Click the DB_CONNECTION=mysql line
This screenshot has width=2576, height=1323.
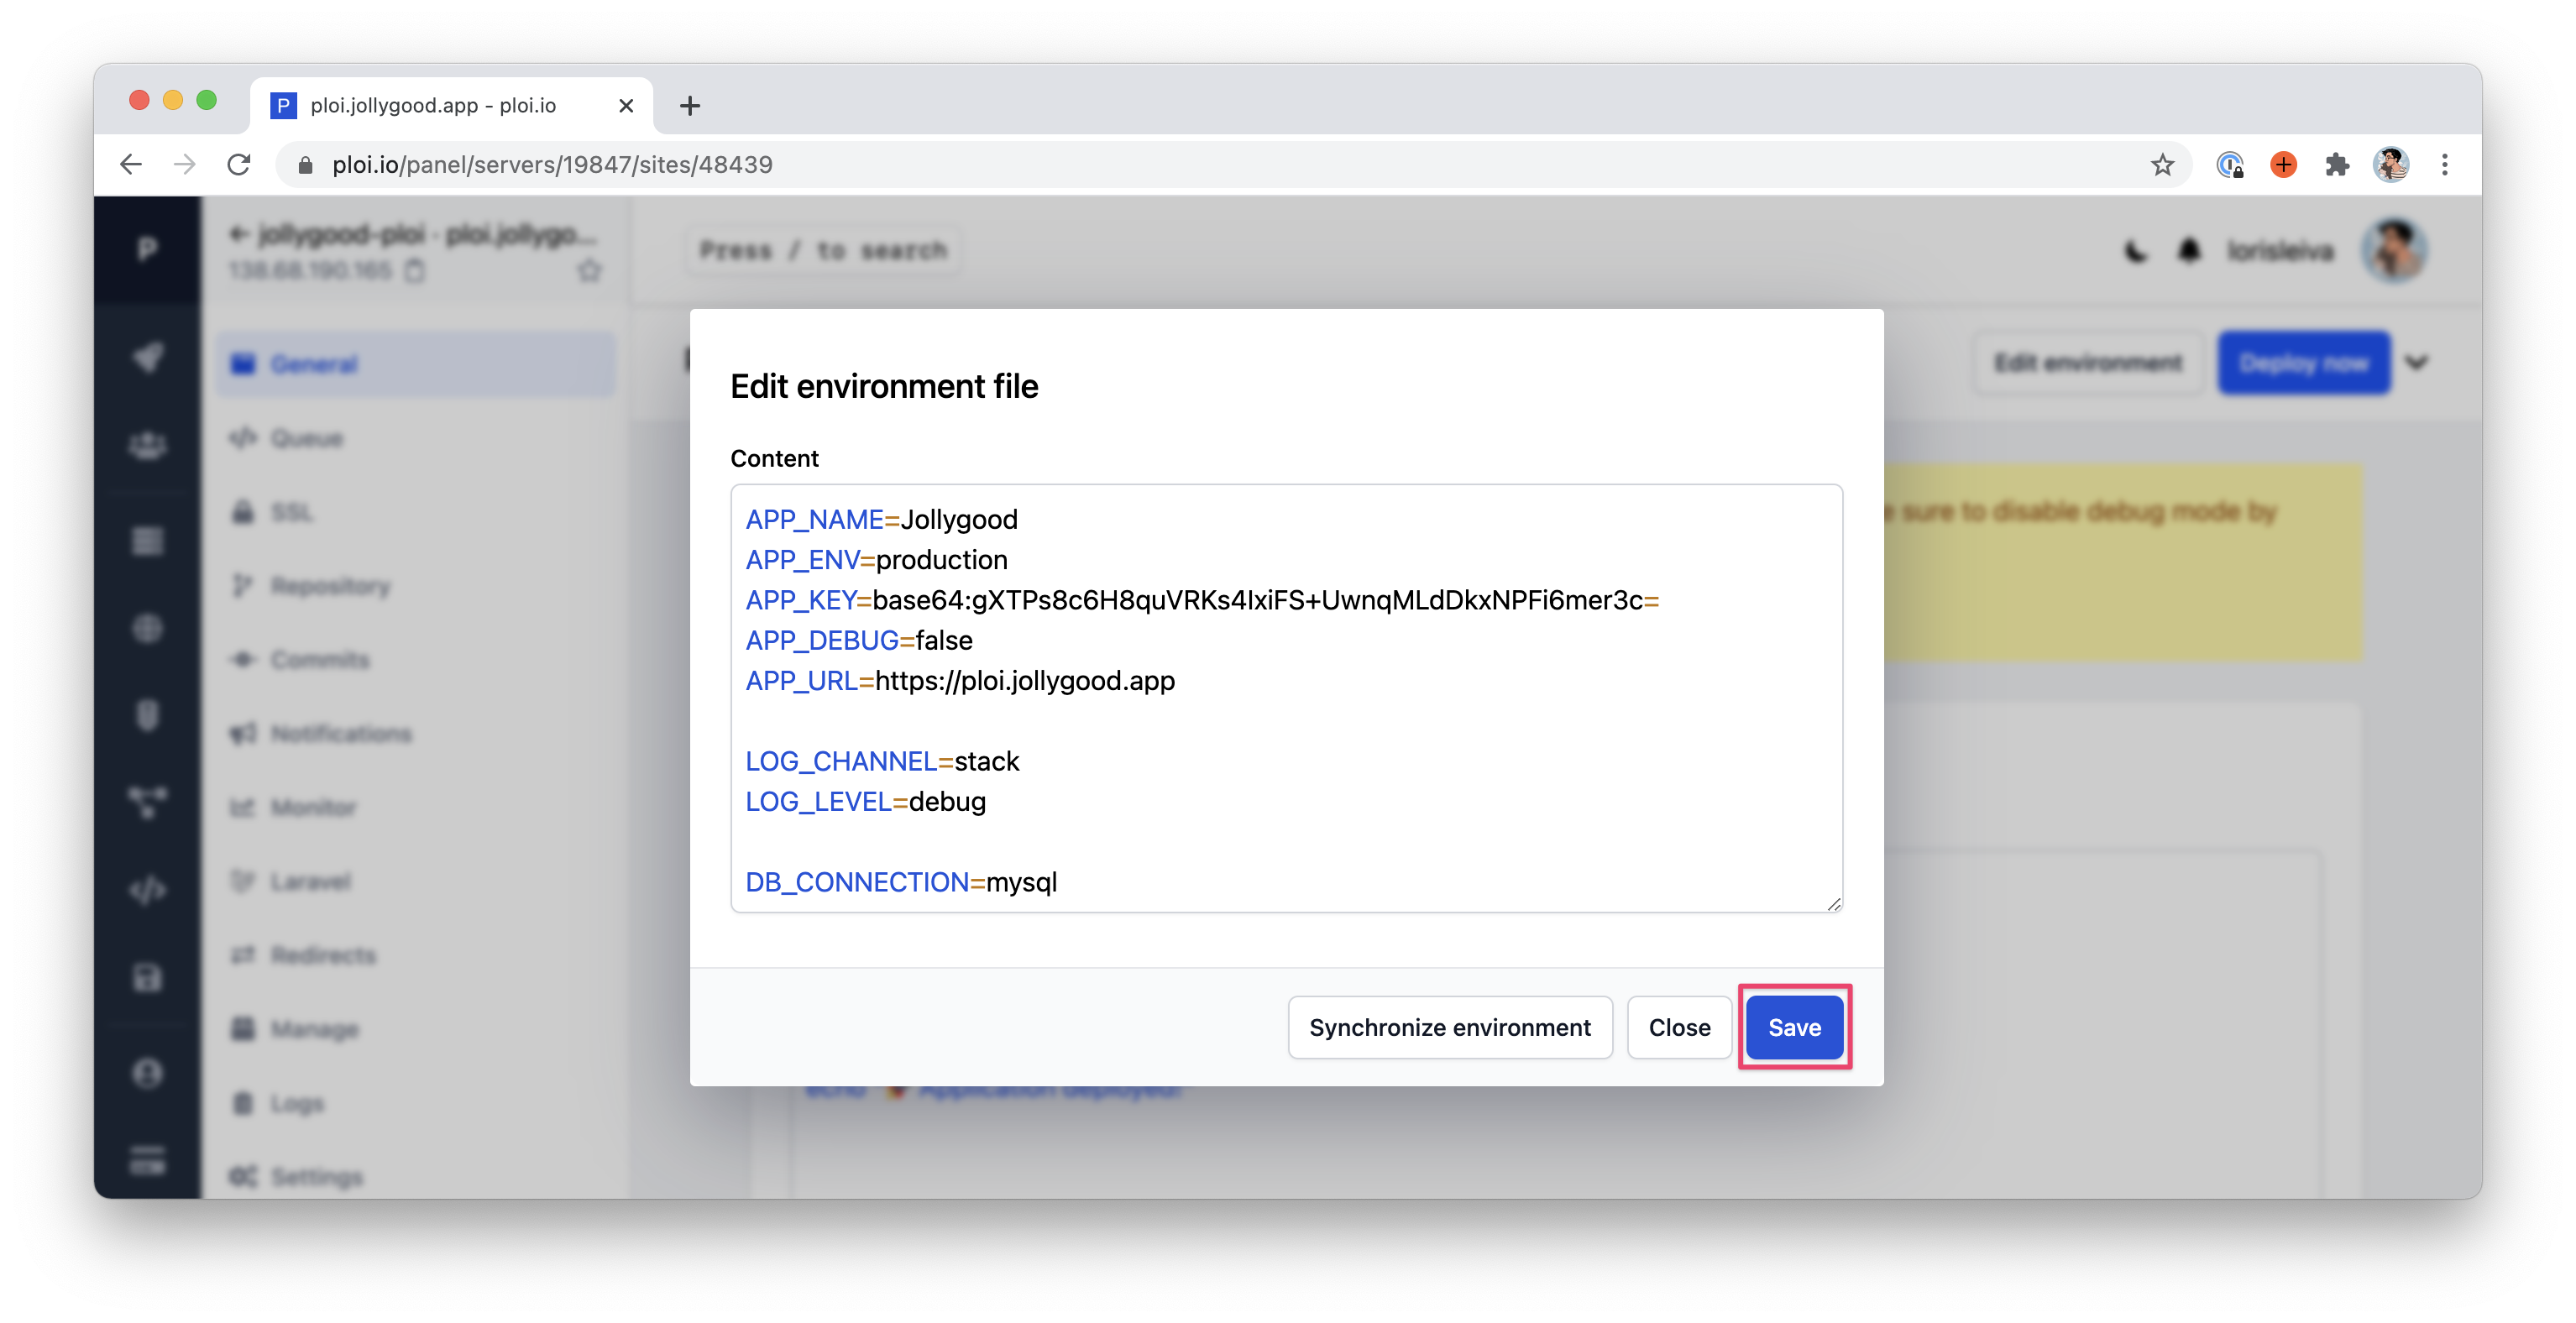tap(901, 882)
